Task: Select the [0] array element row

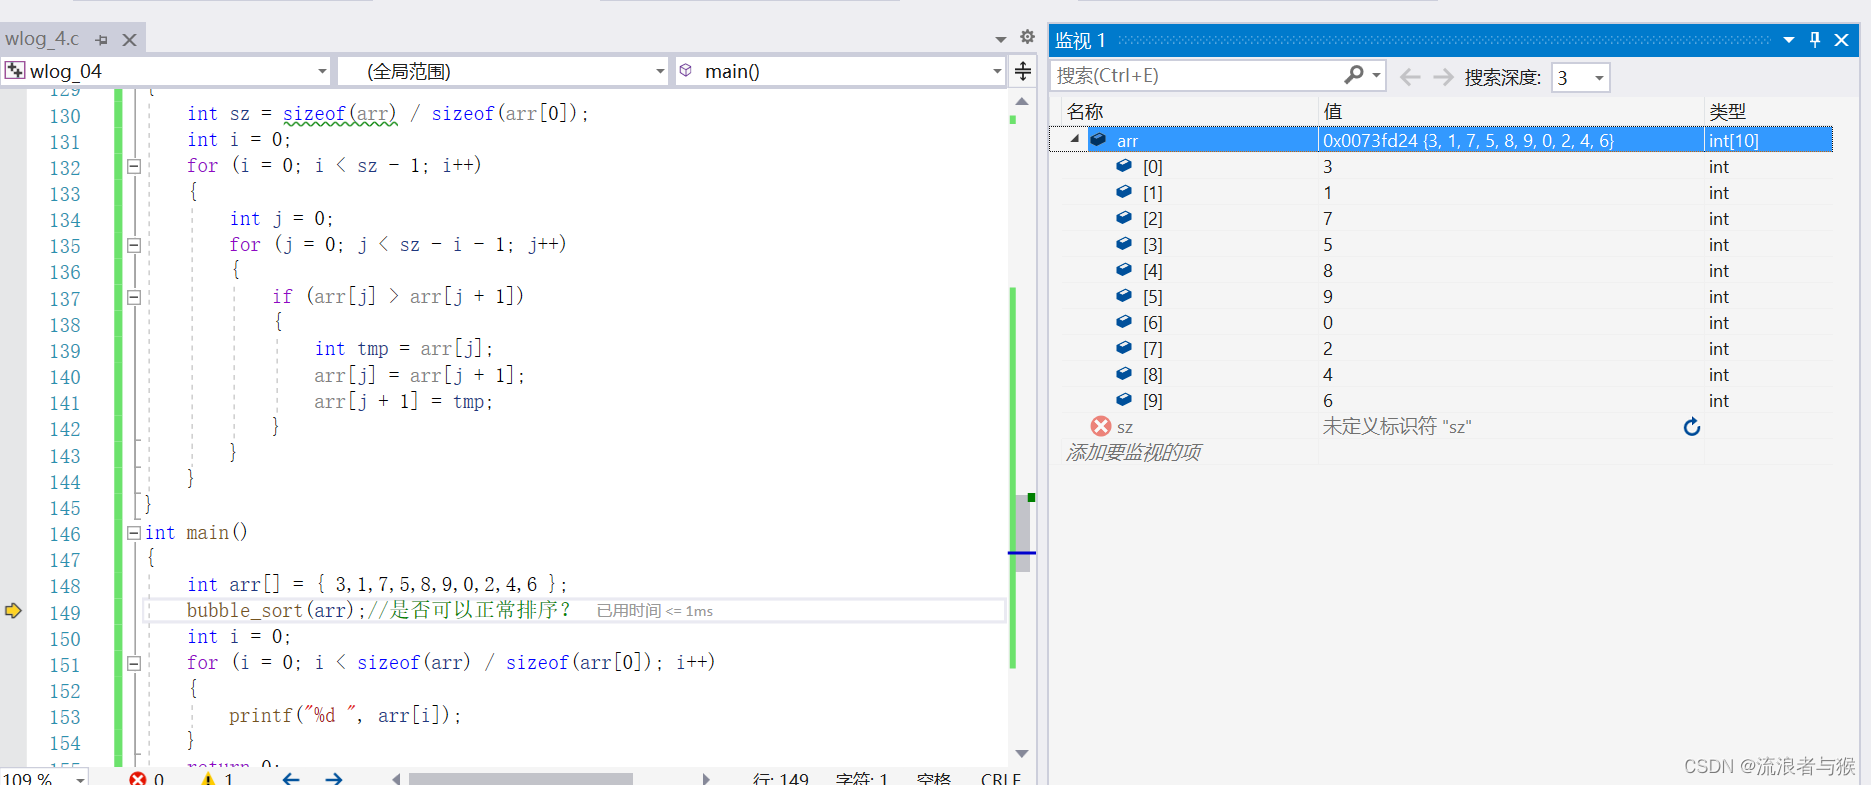Action: pos(1441,167)
